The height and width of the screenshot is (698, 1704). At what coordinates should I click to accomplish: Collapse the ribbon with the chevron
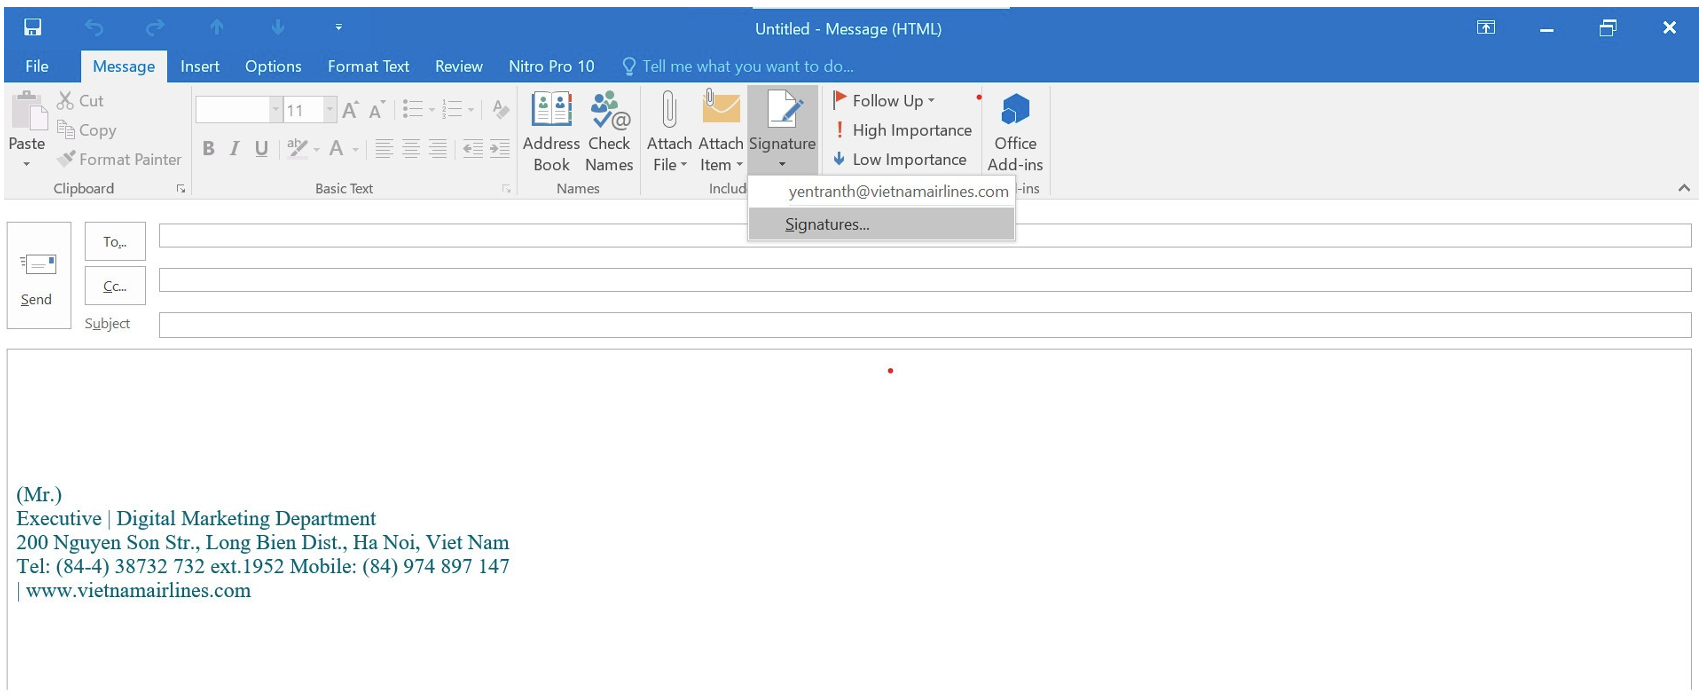click(1684, 188)
